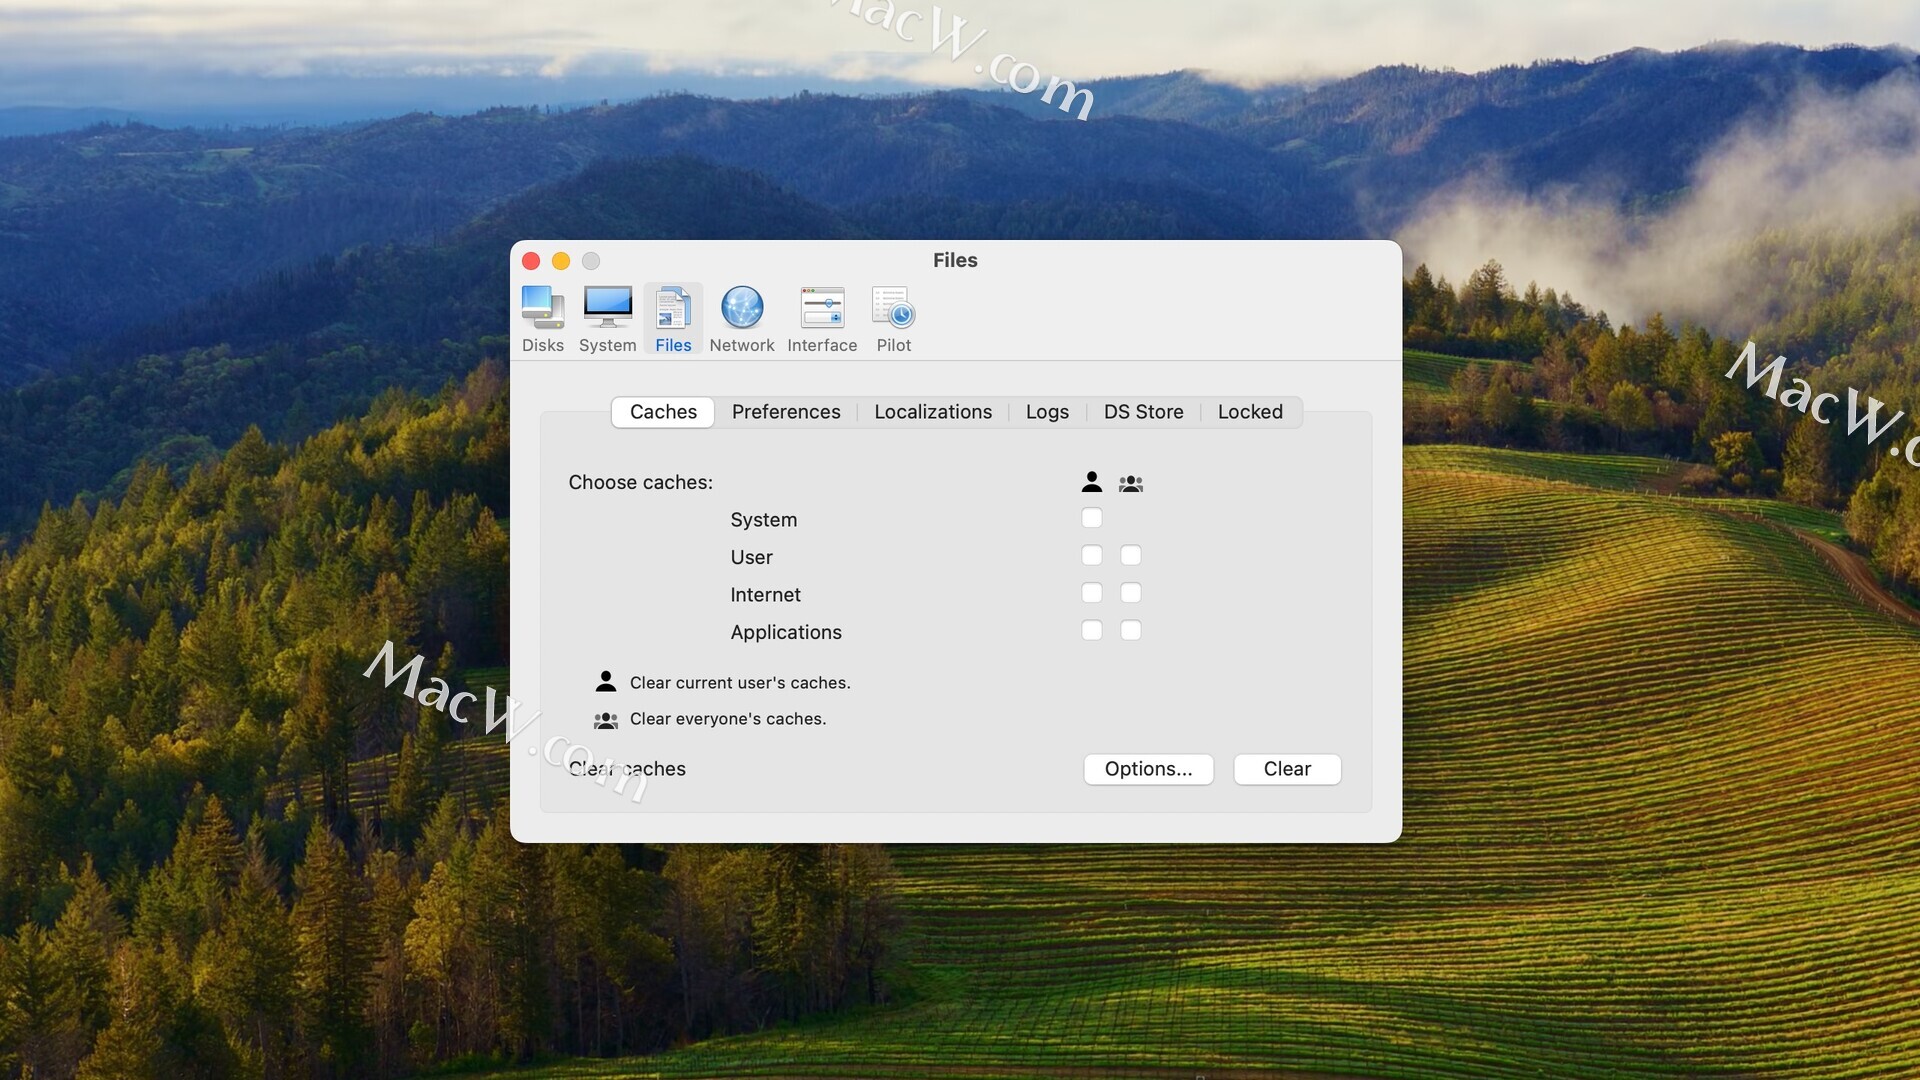The image size is (1920, 1080).
Task: Click the single-user column header icon
Action: pyautogui.click(x=1091, y=482)
